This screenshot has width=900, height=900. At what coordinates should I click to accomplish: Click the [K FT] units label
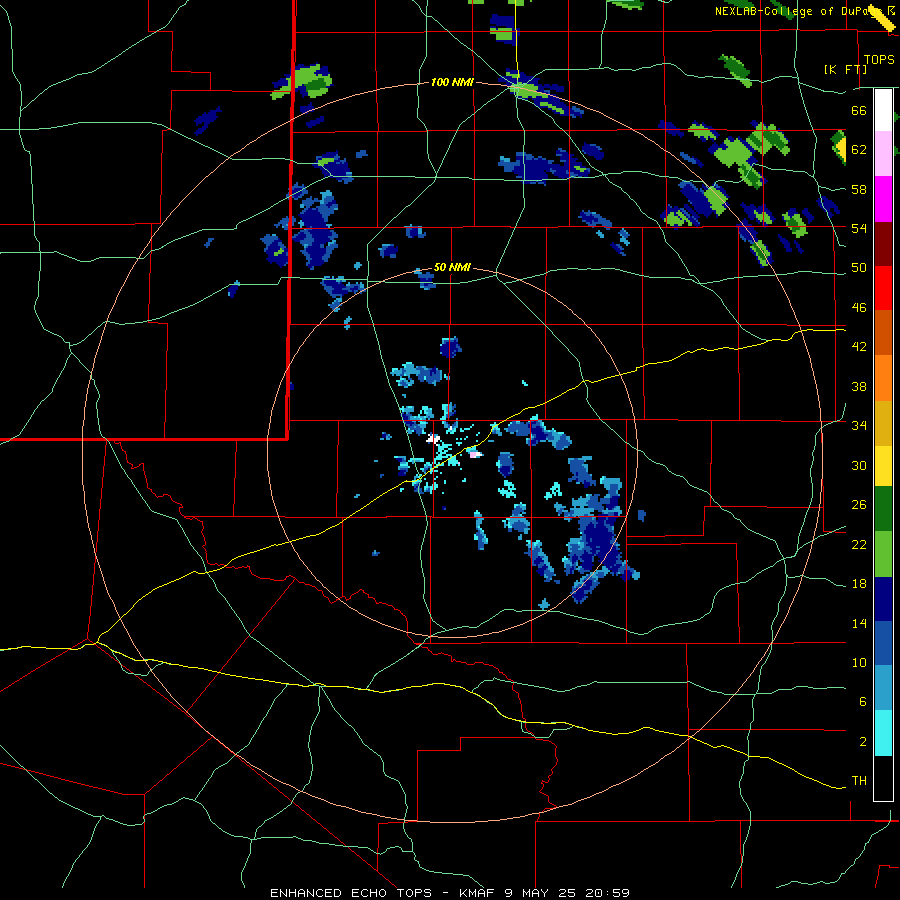coord(845,69)
